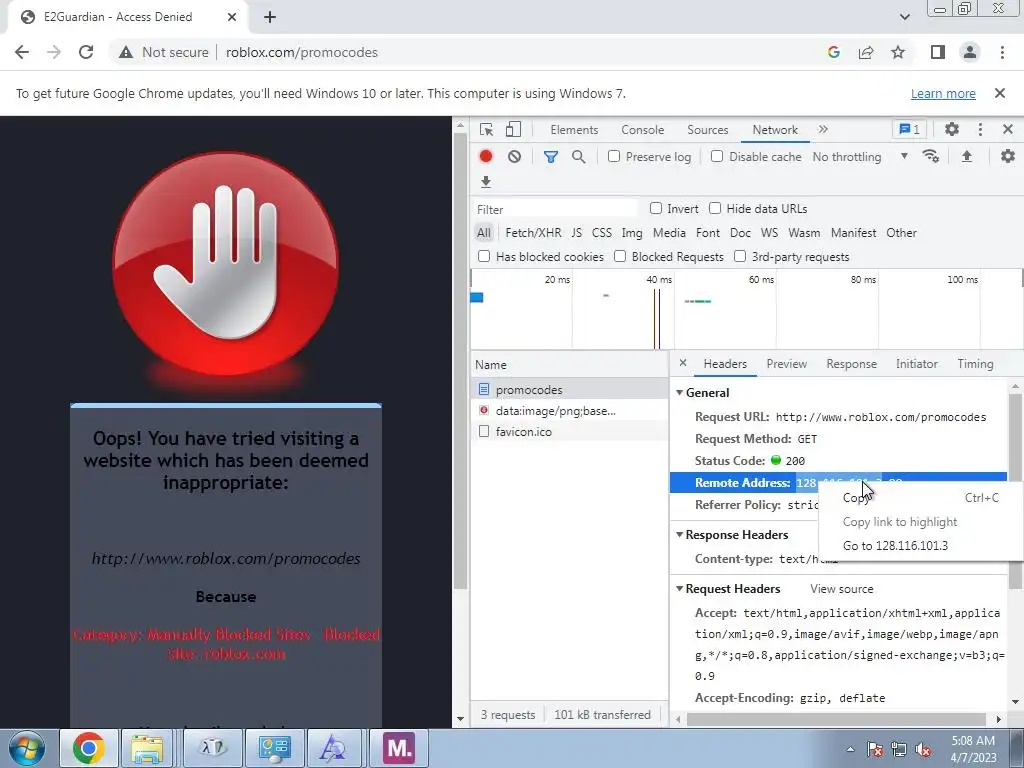Collapse the General section
The image size is (1024, 768).
(679, 392)
